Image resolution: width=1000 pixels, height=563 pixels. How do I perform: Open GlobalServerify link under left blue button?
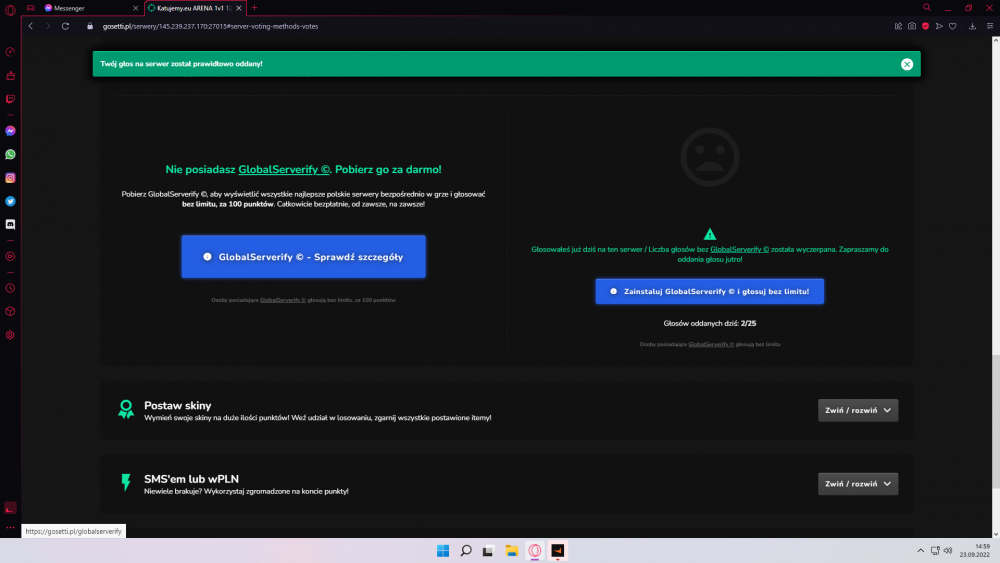(283, 300)
